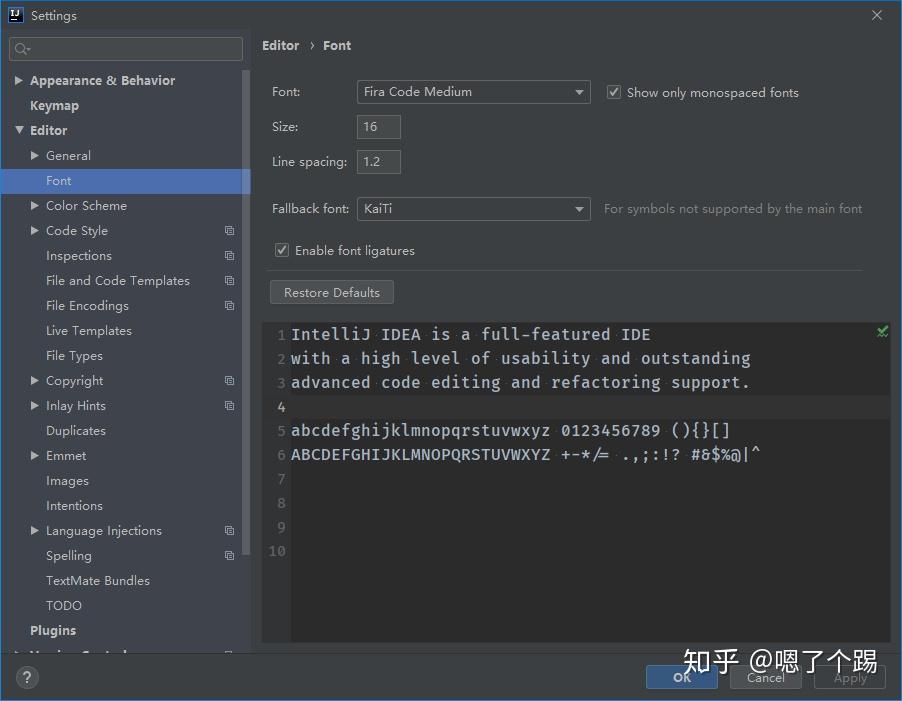Click the Size input field showing 16
Screen dimensions: 902x701
[378, 126]
